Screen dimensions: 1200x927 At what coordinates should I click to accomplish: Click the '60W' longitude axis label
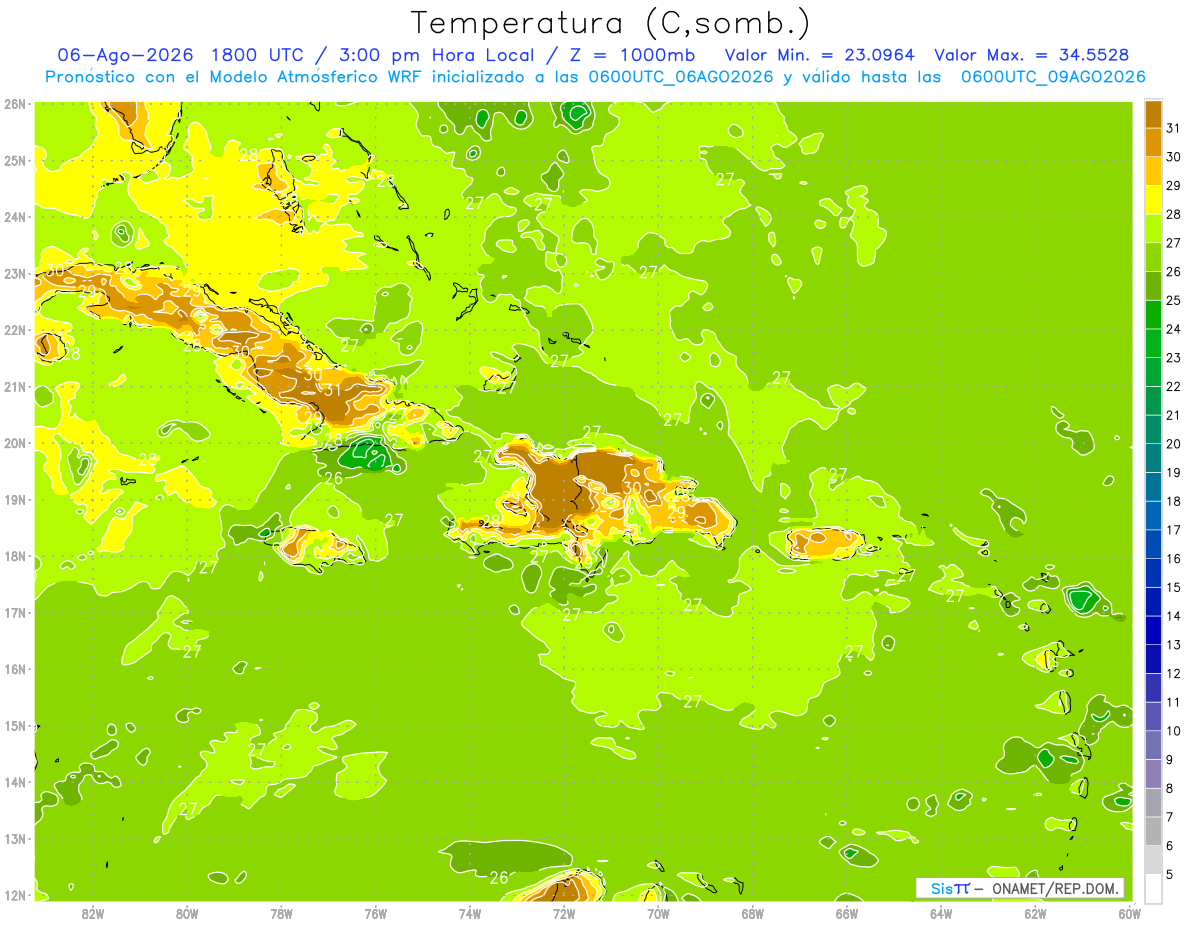point(1130,913)
